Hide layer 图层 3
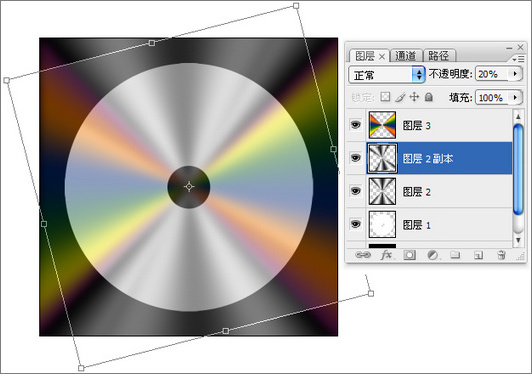Viewport: 532px width, 374px height. pyautogui.click(x=356, y=125)
